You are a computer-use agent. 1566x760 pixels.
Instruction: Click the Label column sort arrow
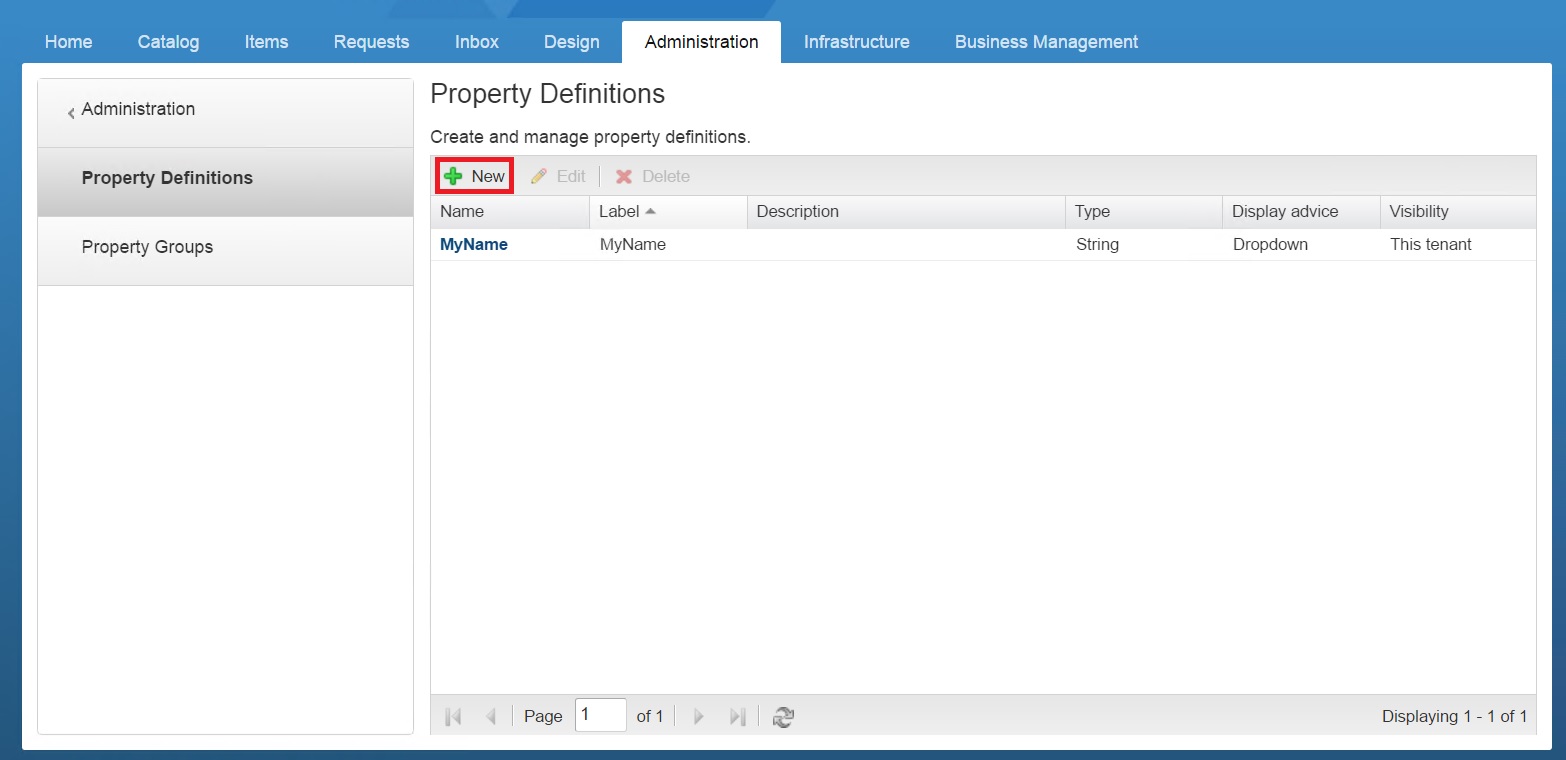coord(650,211)
